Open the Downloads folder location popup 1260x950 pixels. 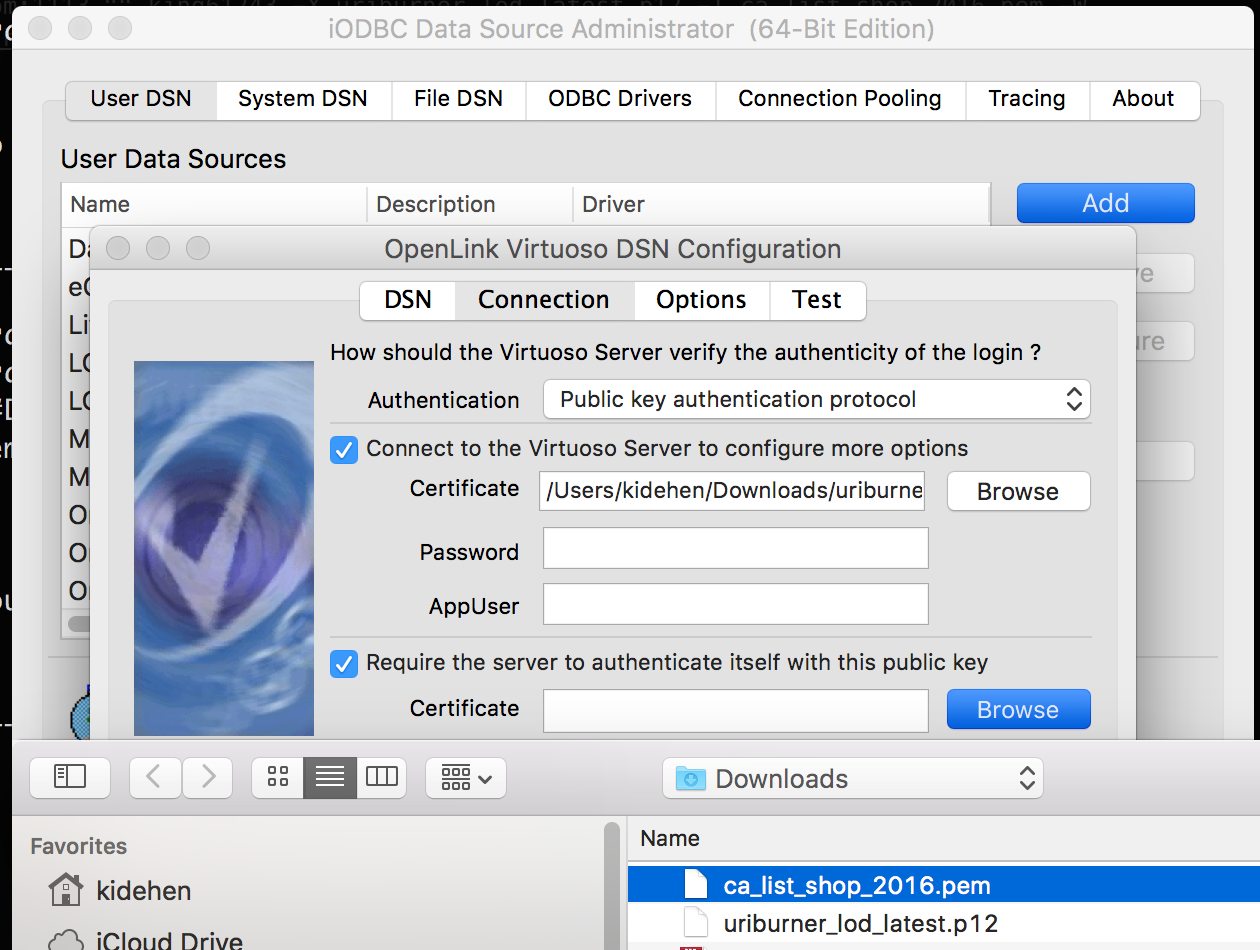point(853,778)
